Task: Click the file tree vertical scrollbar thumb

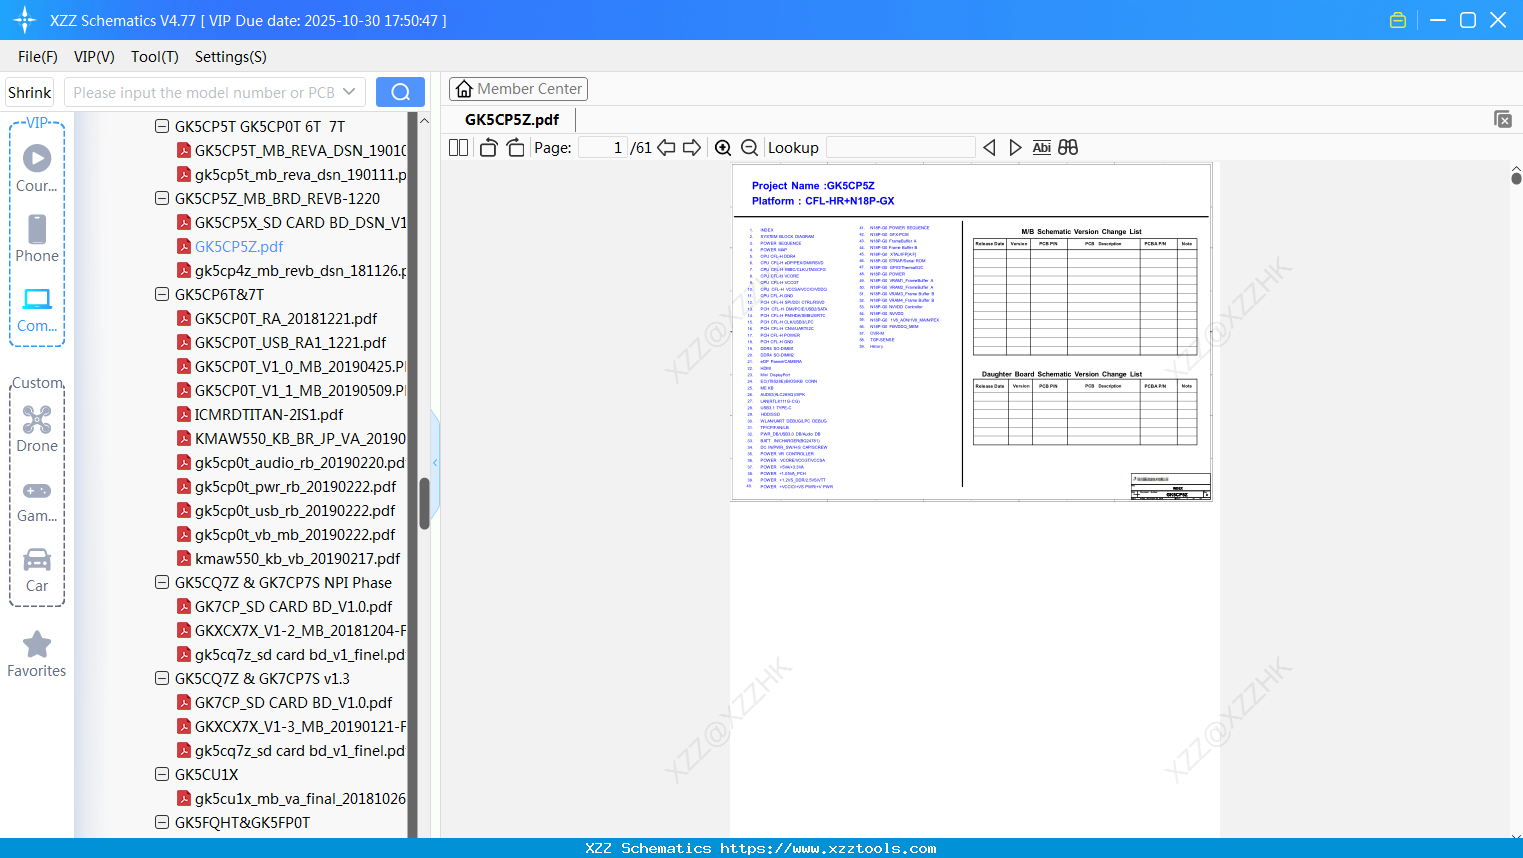Action: [424, 503]
